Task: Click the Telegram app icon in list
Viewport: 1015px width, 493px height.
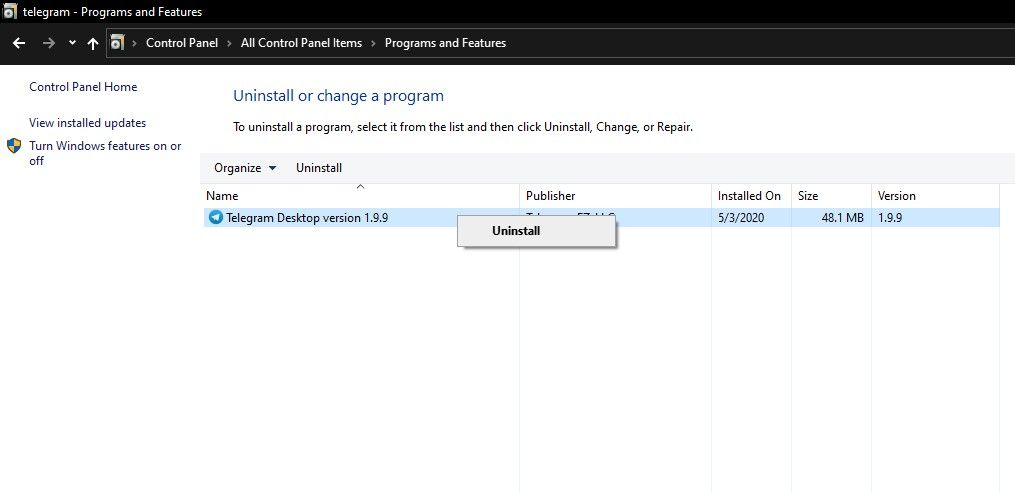Action: [x=216, y=217]
